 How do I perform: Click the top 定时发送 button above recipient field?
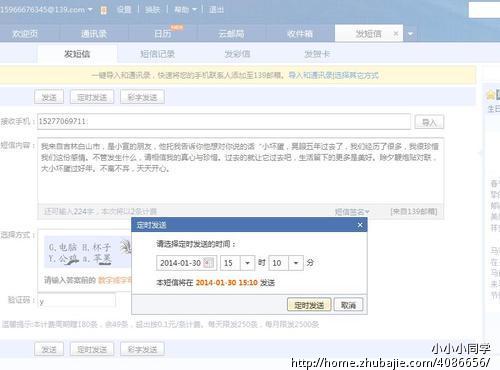pos(92,97)
